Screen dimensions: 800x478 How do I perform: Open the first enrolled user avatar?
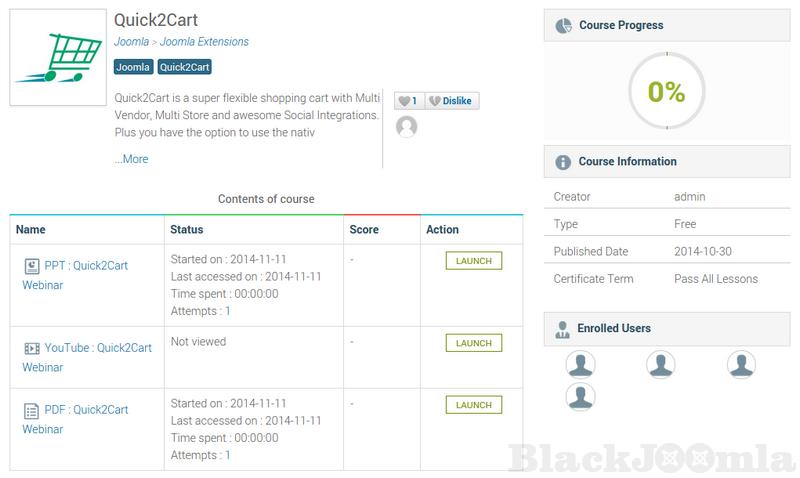click(580, 365)
